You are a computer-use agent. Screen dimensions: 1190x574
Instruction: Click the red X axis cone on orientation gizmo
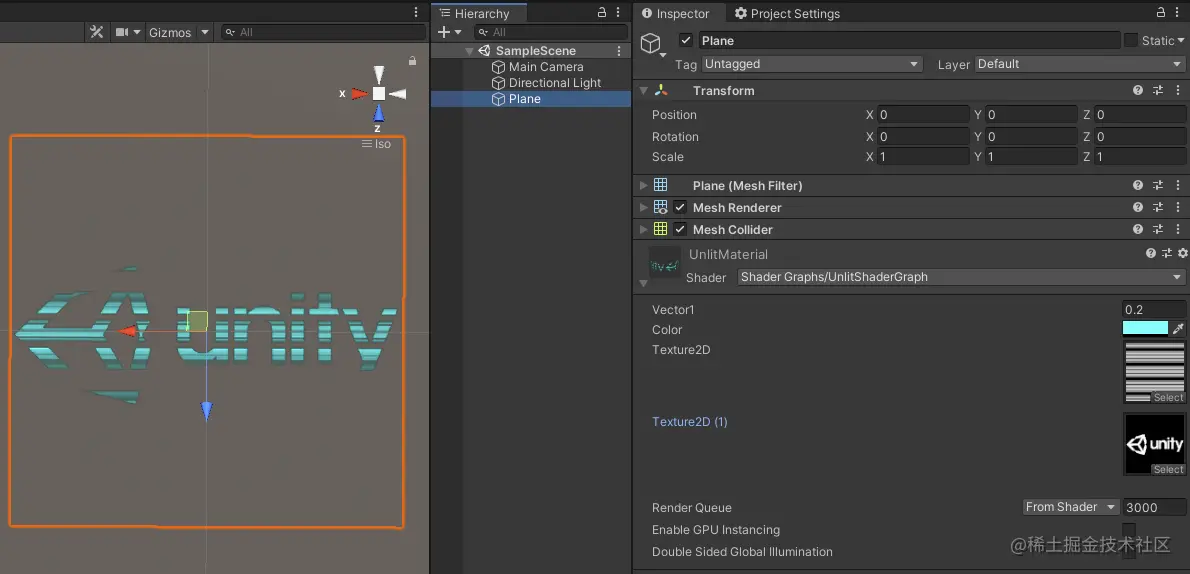tap(360, 93)
